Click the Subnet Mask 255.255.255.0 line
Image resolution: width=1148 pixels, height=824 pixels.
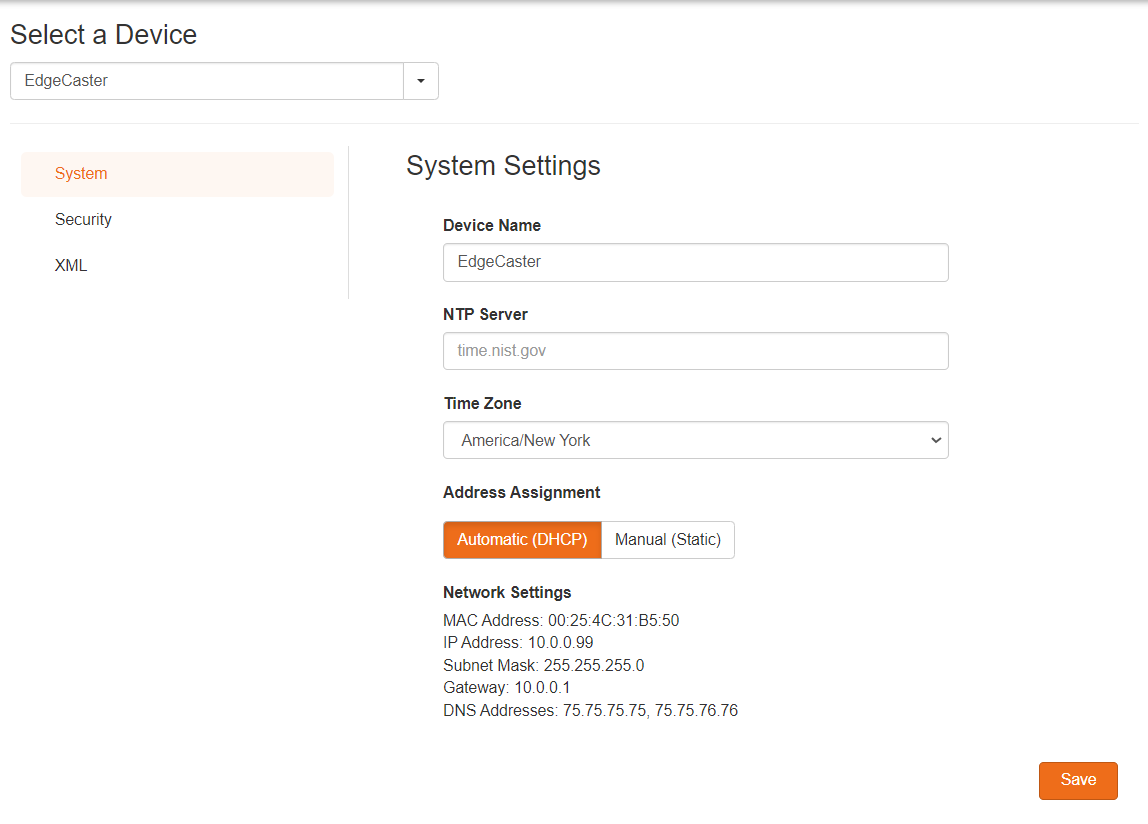(x=543, y=665)
